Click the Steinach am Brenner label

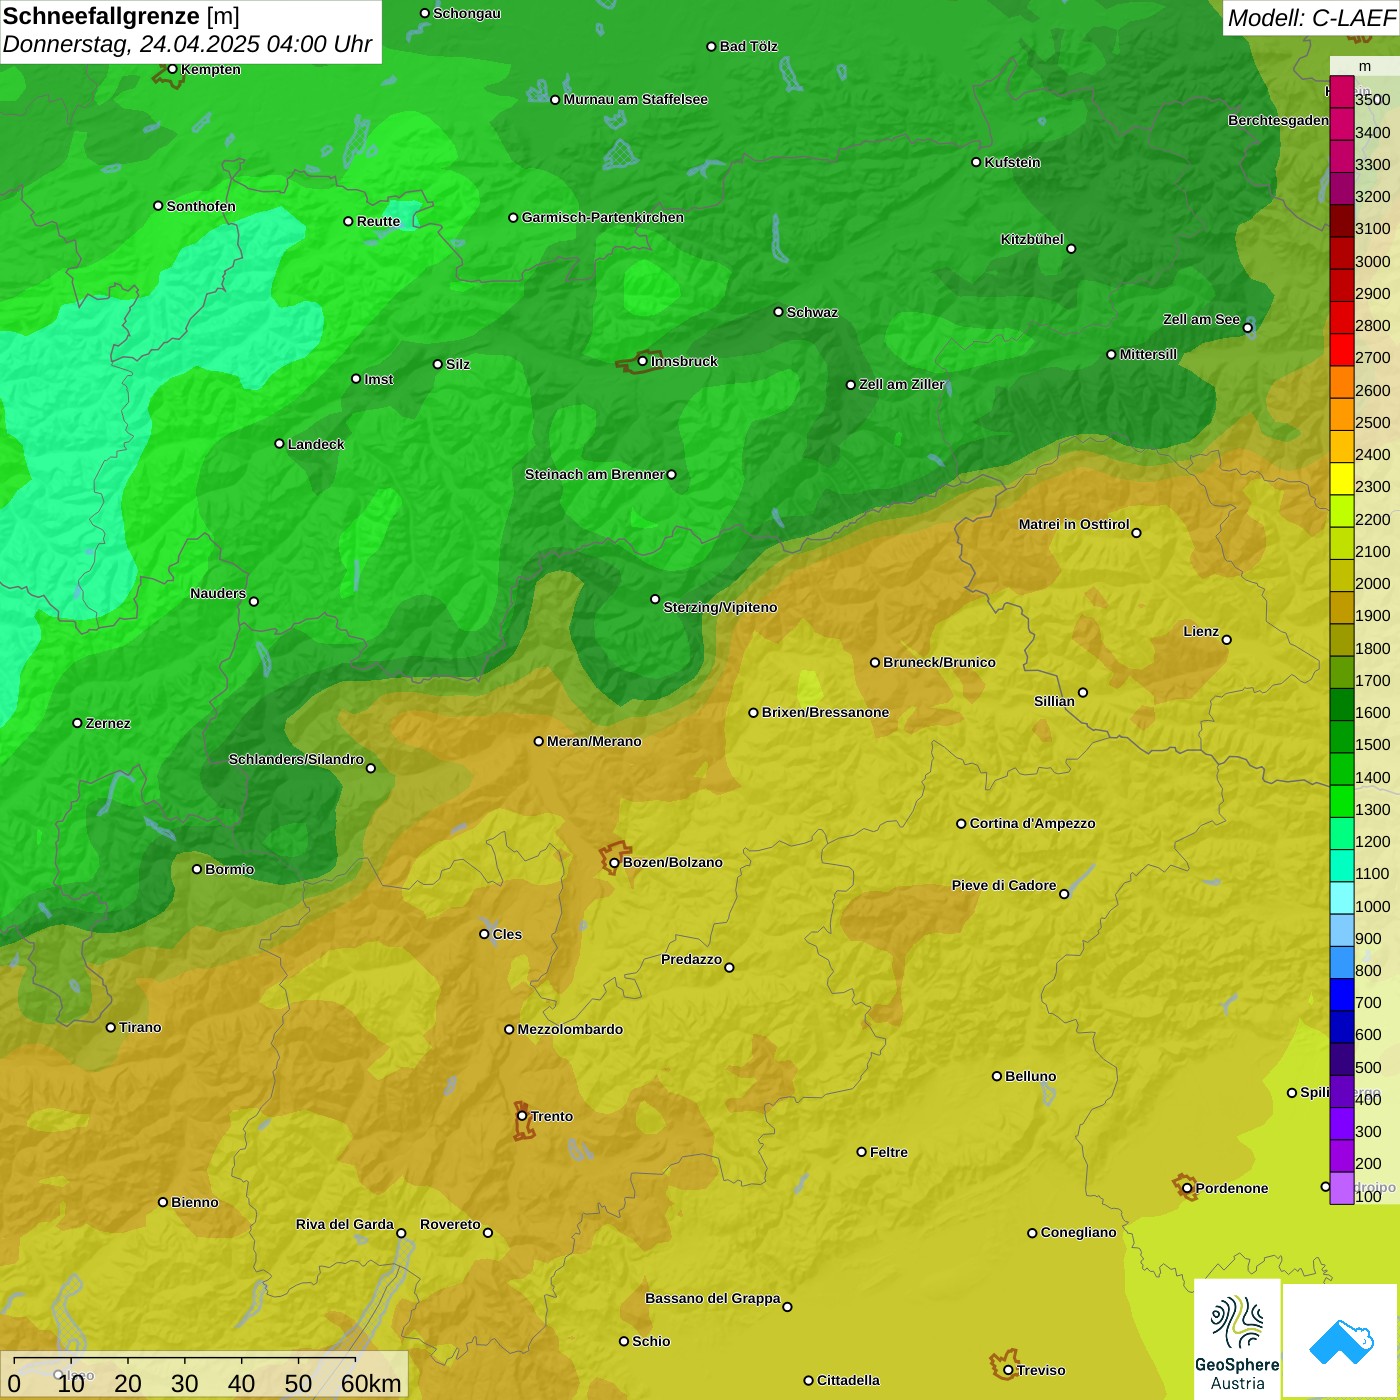pyautogui.click(x=594, y=474)
